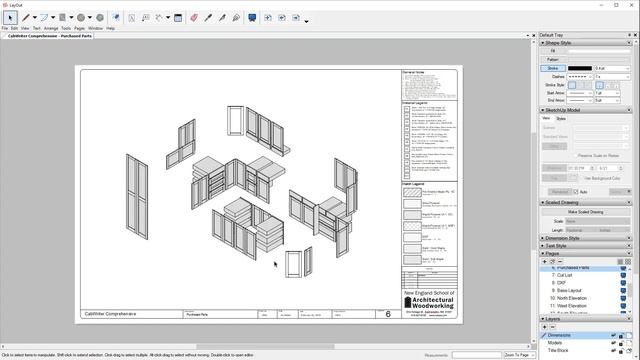The width and height of the screenshot is (640, 360).
Task: Open the Table tool
Action: point(178,18)
